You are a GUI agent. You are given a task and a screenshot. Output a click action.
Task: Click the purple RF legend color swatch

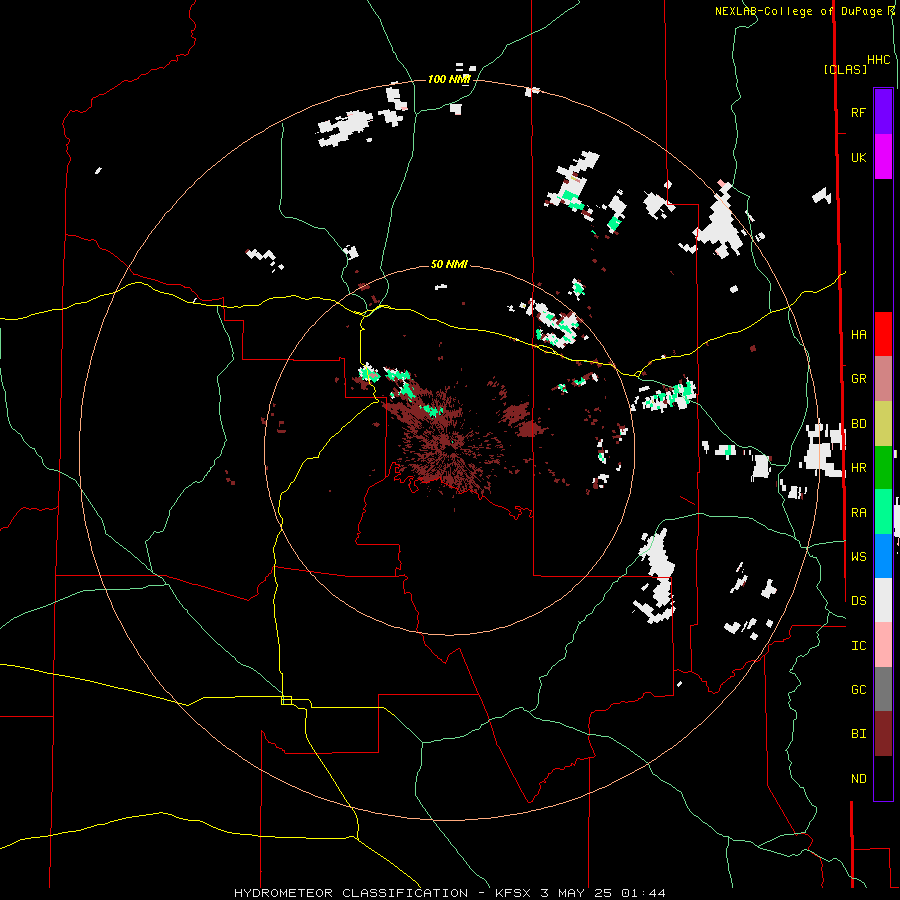click(883, 112)
